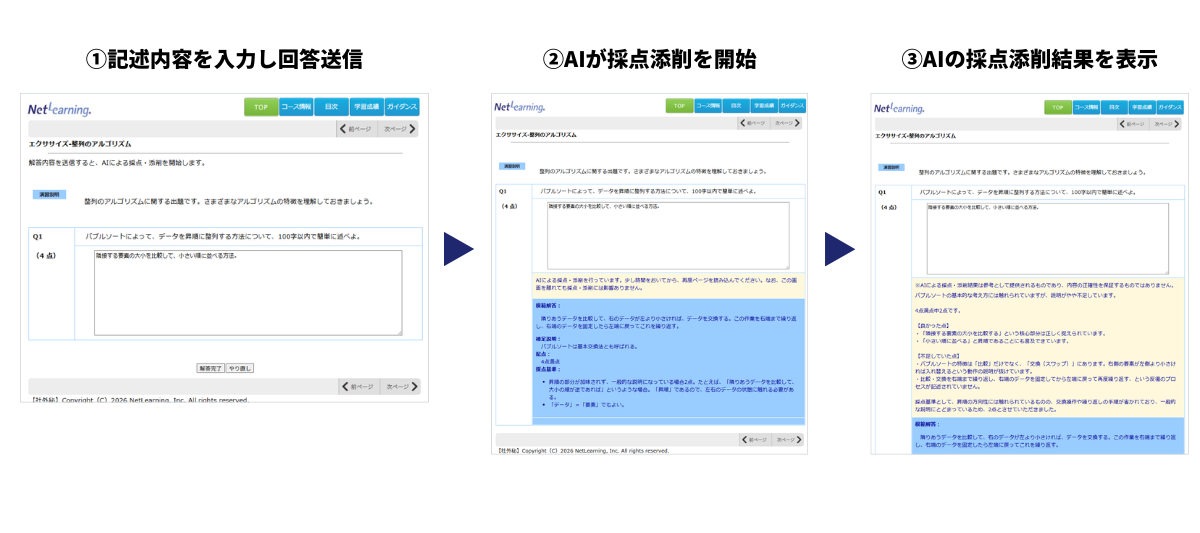The height and width of the screenshot is (533, 1200).
Task: Click the 演習説明 badge in step 1 panel
Action: coord(50,193)
